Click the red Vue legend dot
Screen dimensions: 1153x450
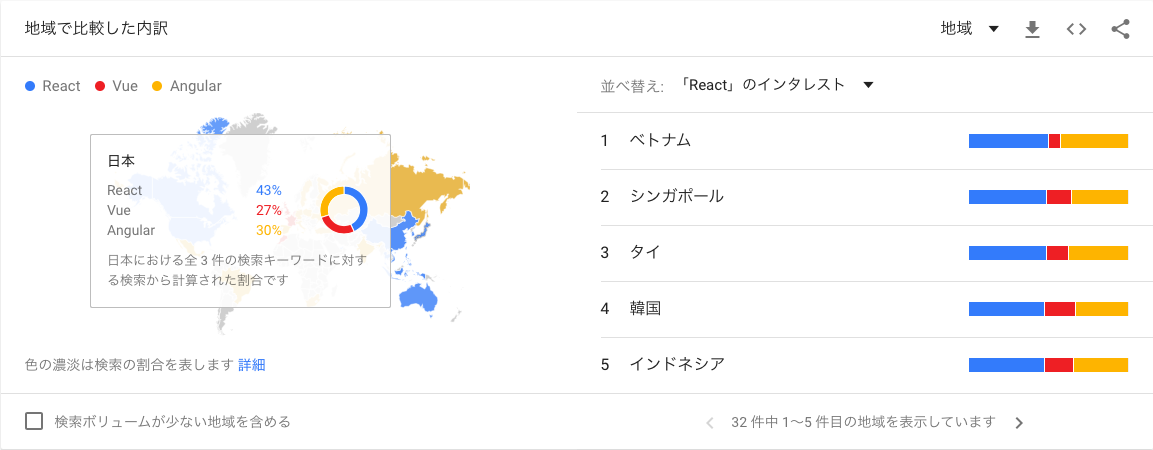tap(99, 86)
